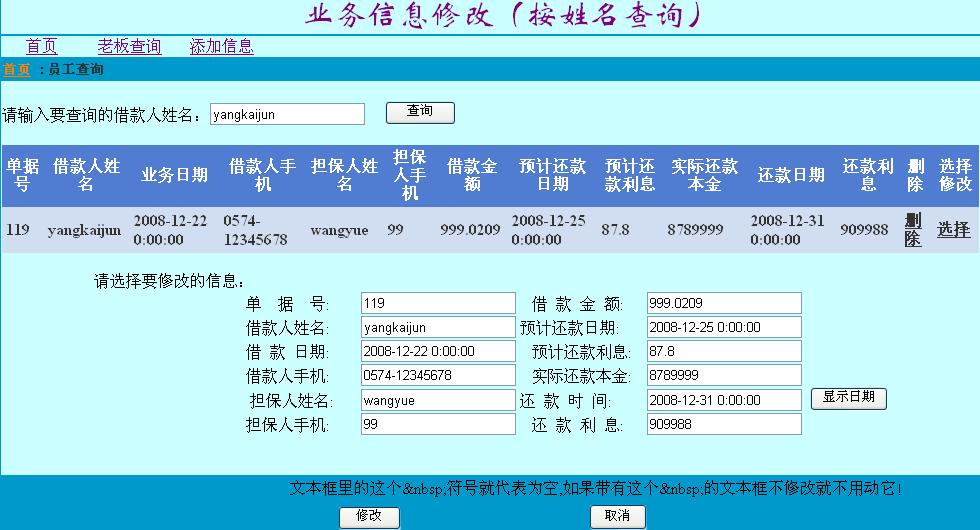The width and height of the screenshot is (980, 530).
Task: Click the 单据号 text field
Action: click(437, 303)
